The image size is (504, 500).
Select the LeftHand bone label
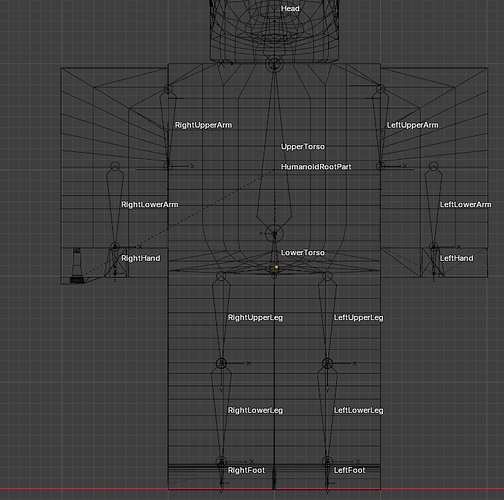coord(456,258)
